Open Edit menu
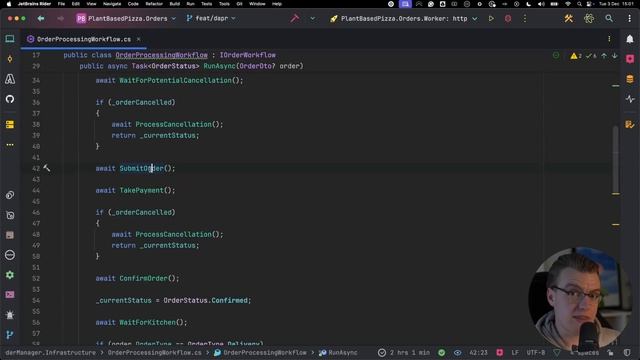Screen dimensions: 640x360 pos(76,4)
